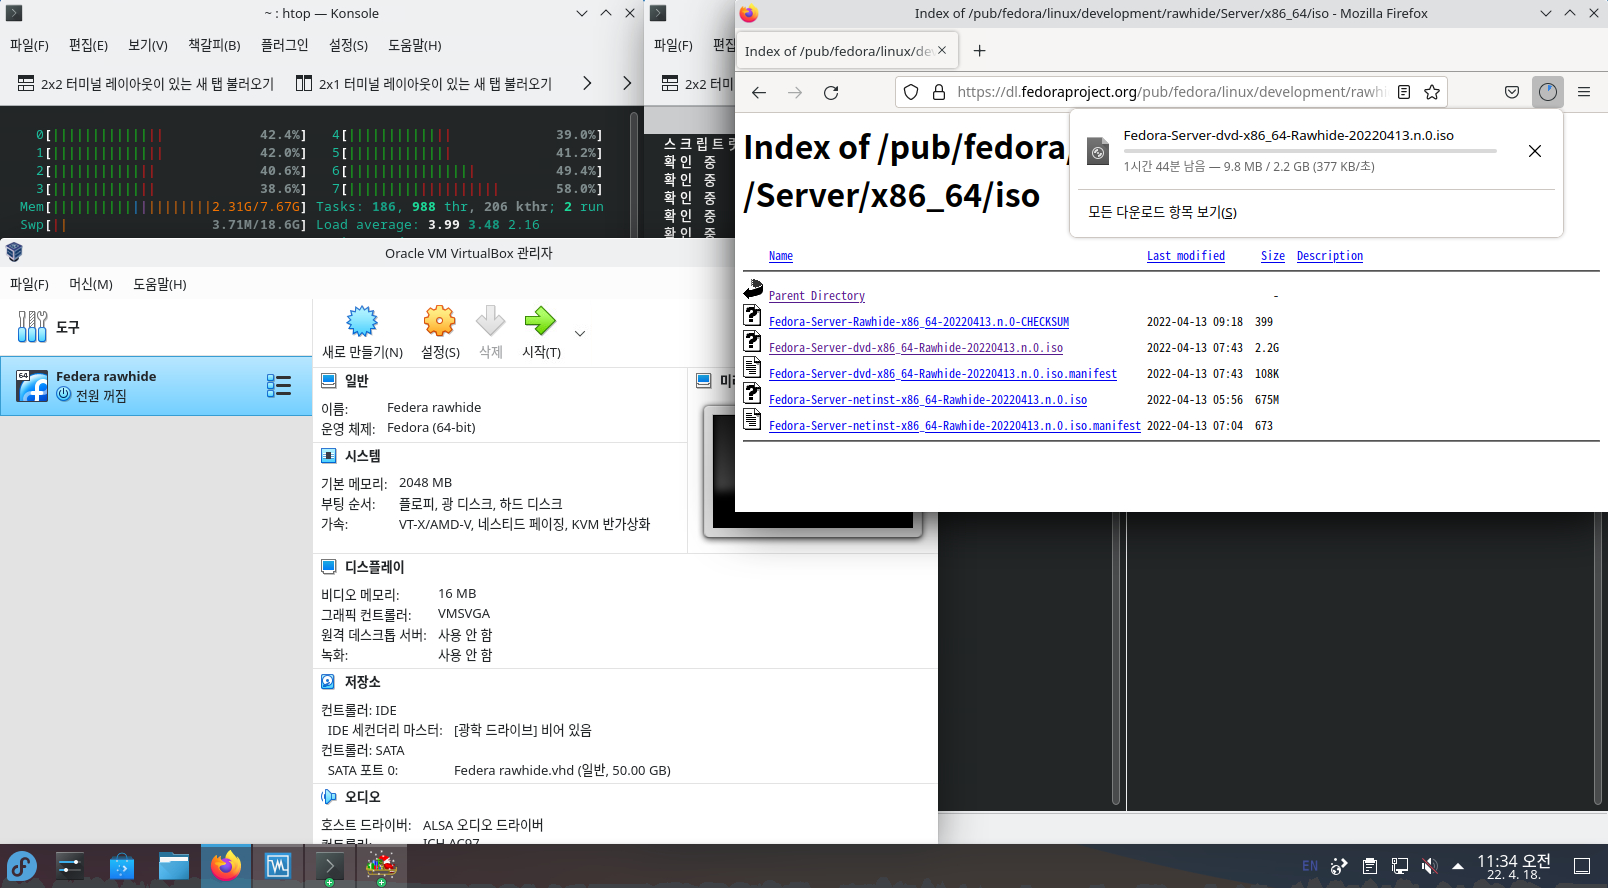Screen dimensions: 1608x888
Task: Click the Firefox address bar URL
Action: (1170, 92)
